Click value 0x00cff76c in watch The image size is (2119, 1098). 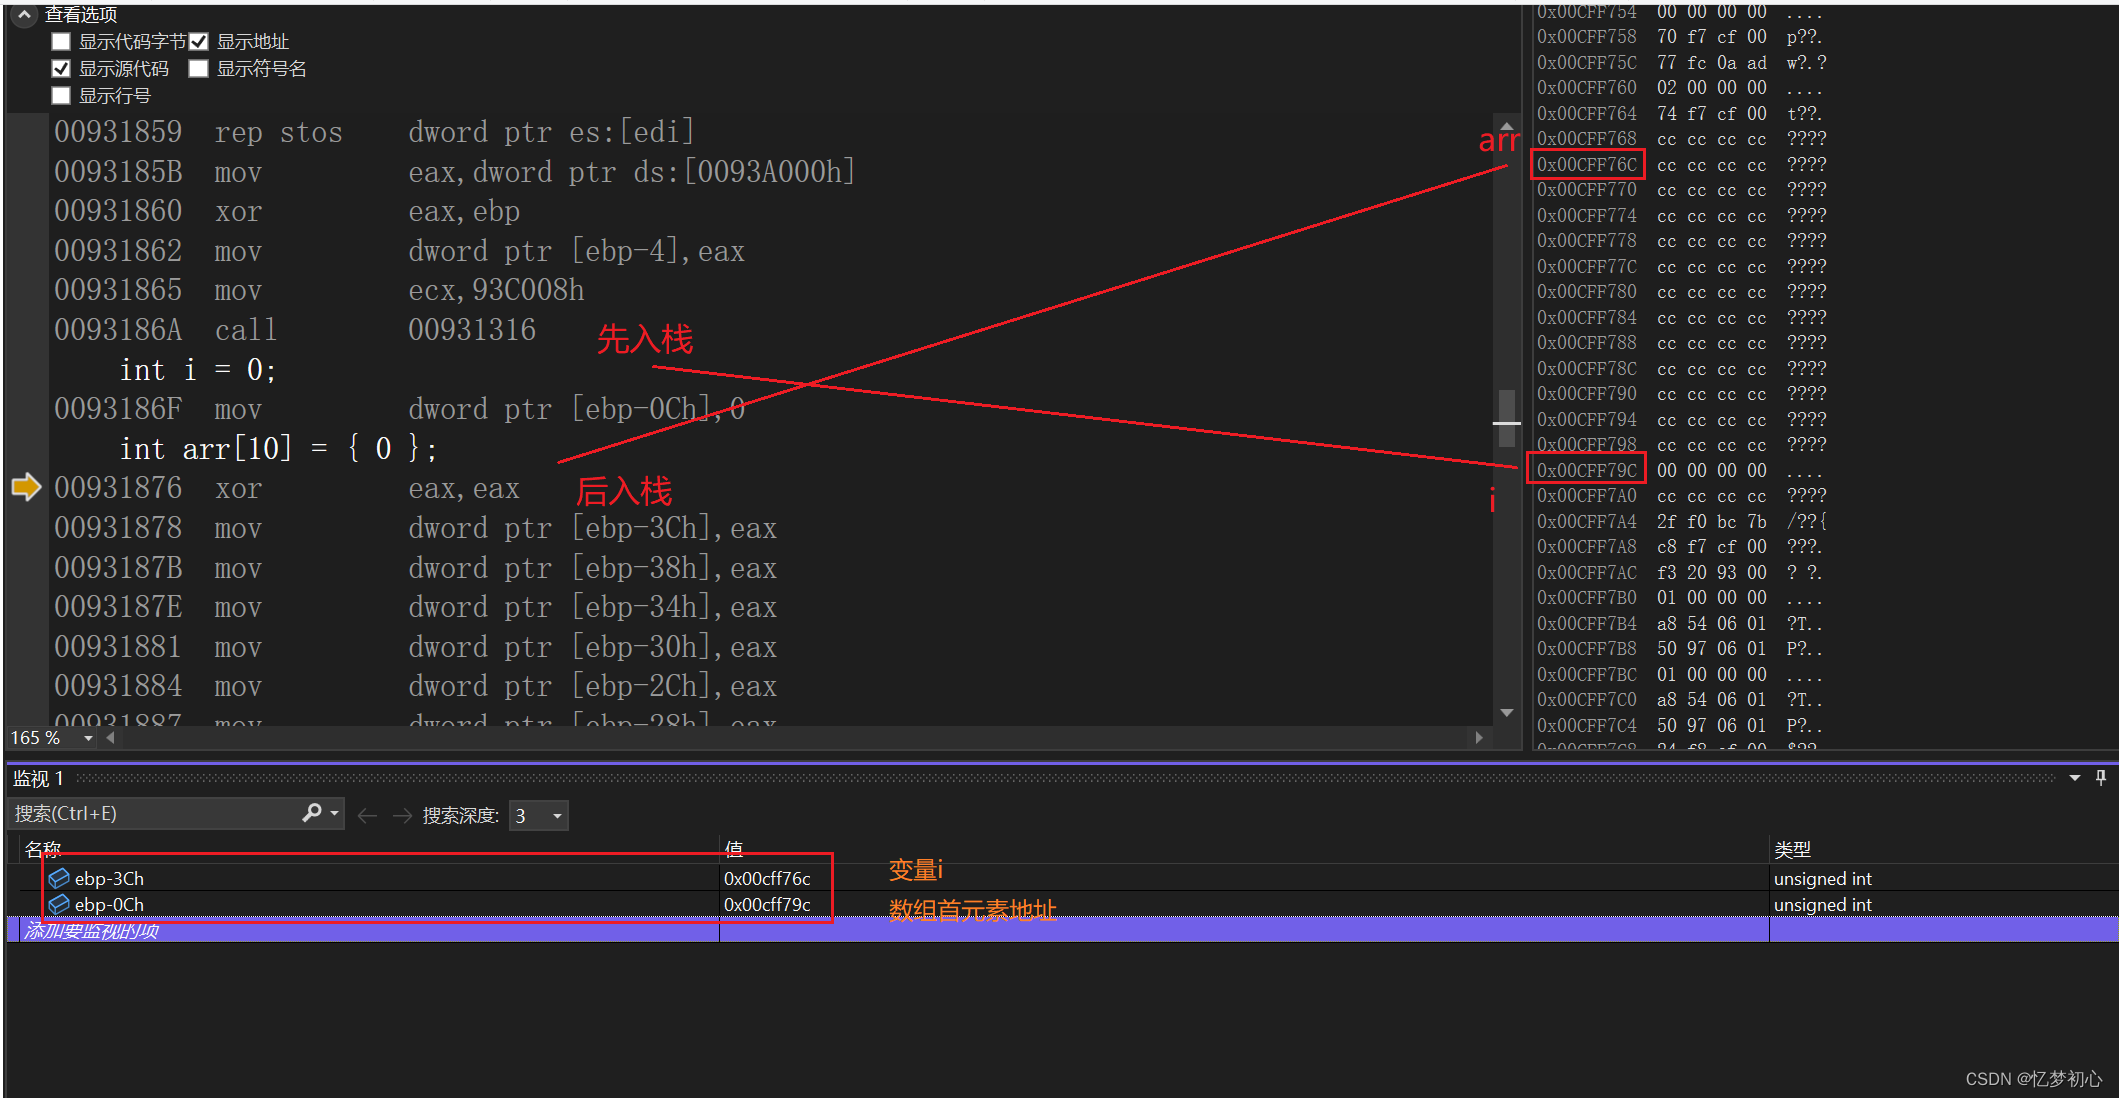click(767, 878)
